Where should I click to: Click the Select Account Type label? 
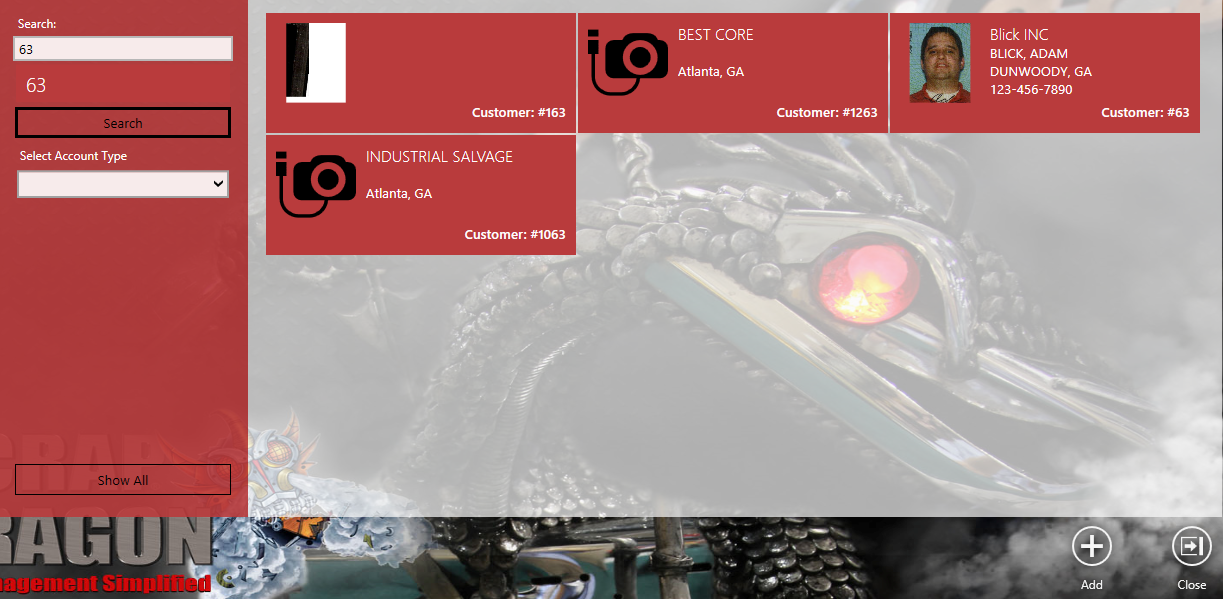pos(73,156)
